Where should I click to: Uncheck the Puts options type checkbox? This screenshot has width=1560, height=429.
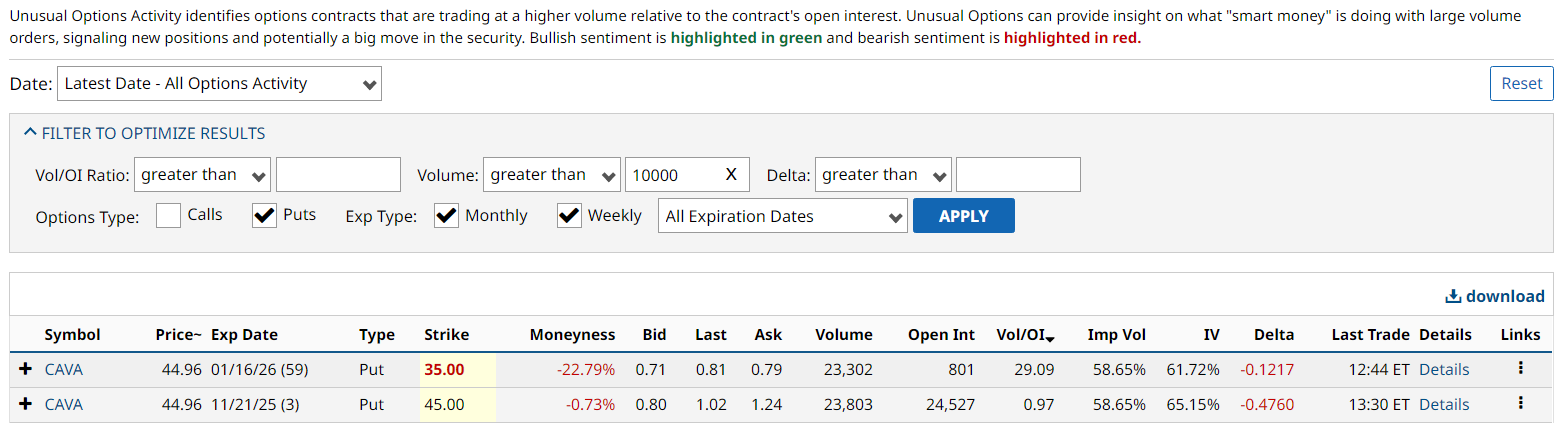(x=264, y=215)
